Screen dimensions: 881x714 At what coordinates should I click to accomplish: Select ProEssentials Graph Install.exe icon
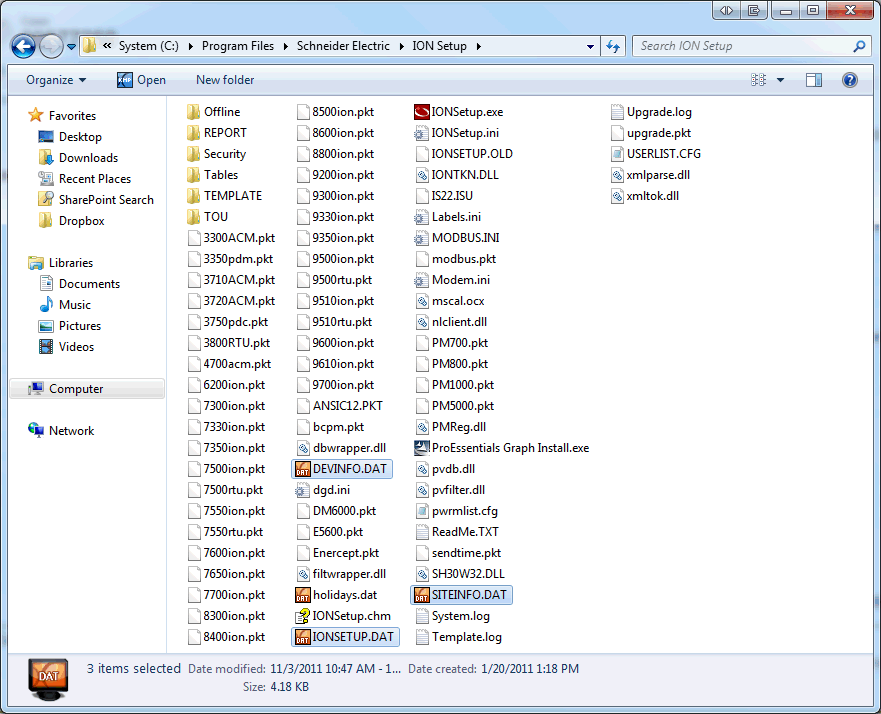pos(421,448)
